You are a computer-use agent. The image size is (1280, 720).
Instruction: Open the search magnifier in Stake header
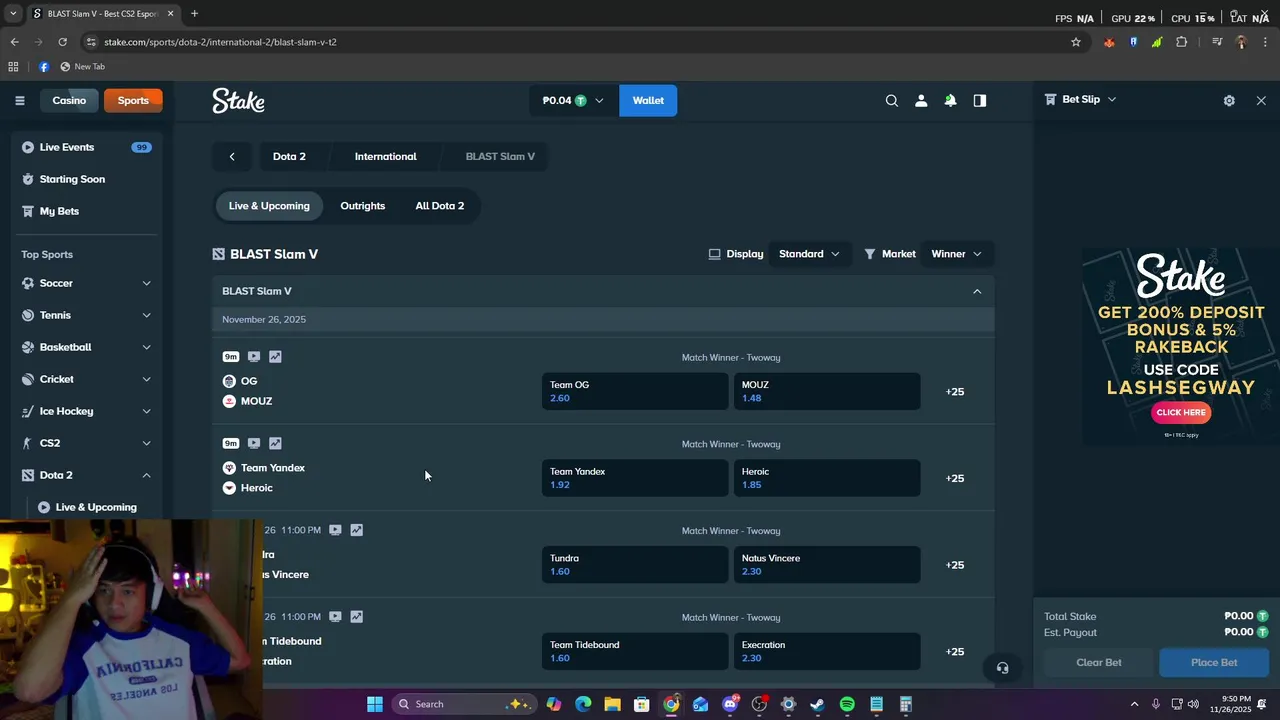pyautogui.click(x=892, y=100)
